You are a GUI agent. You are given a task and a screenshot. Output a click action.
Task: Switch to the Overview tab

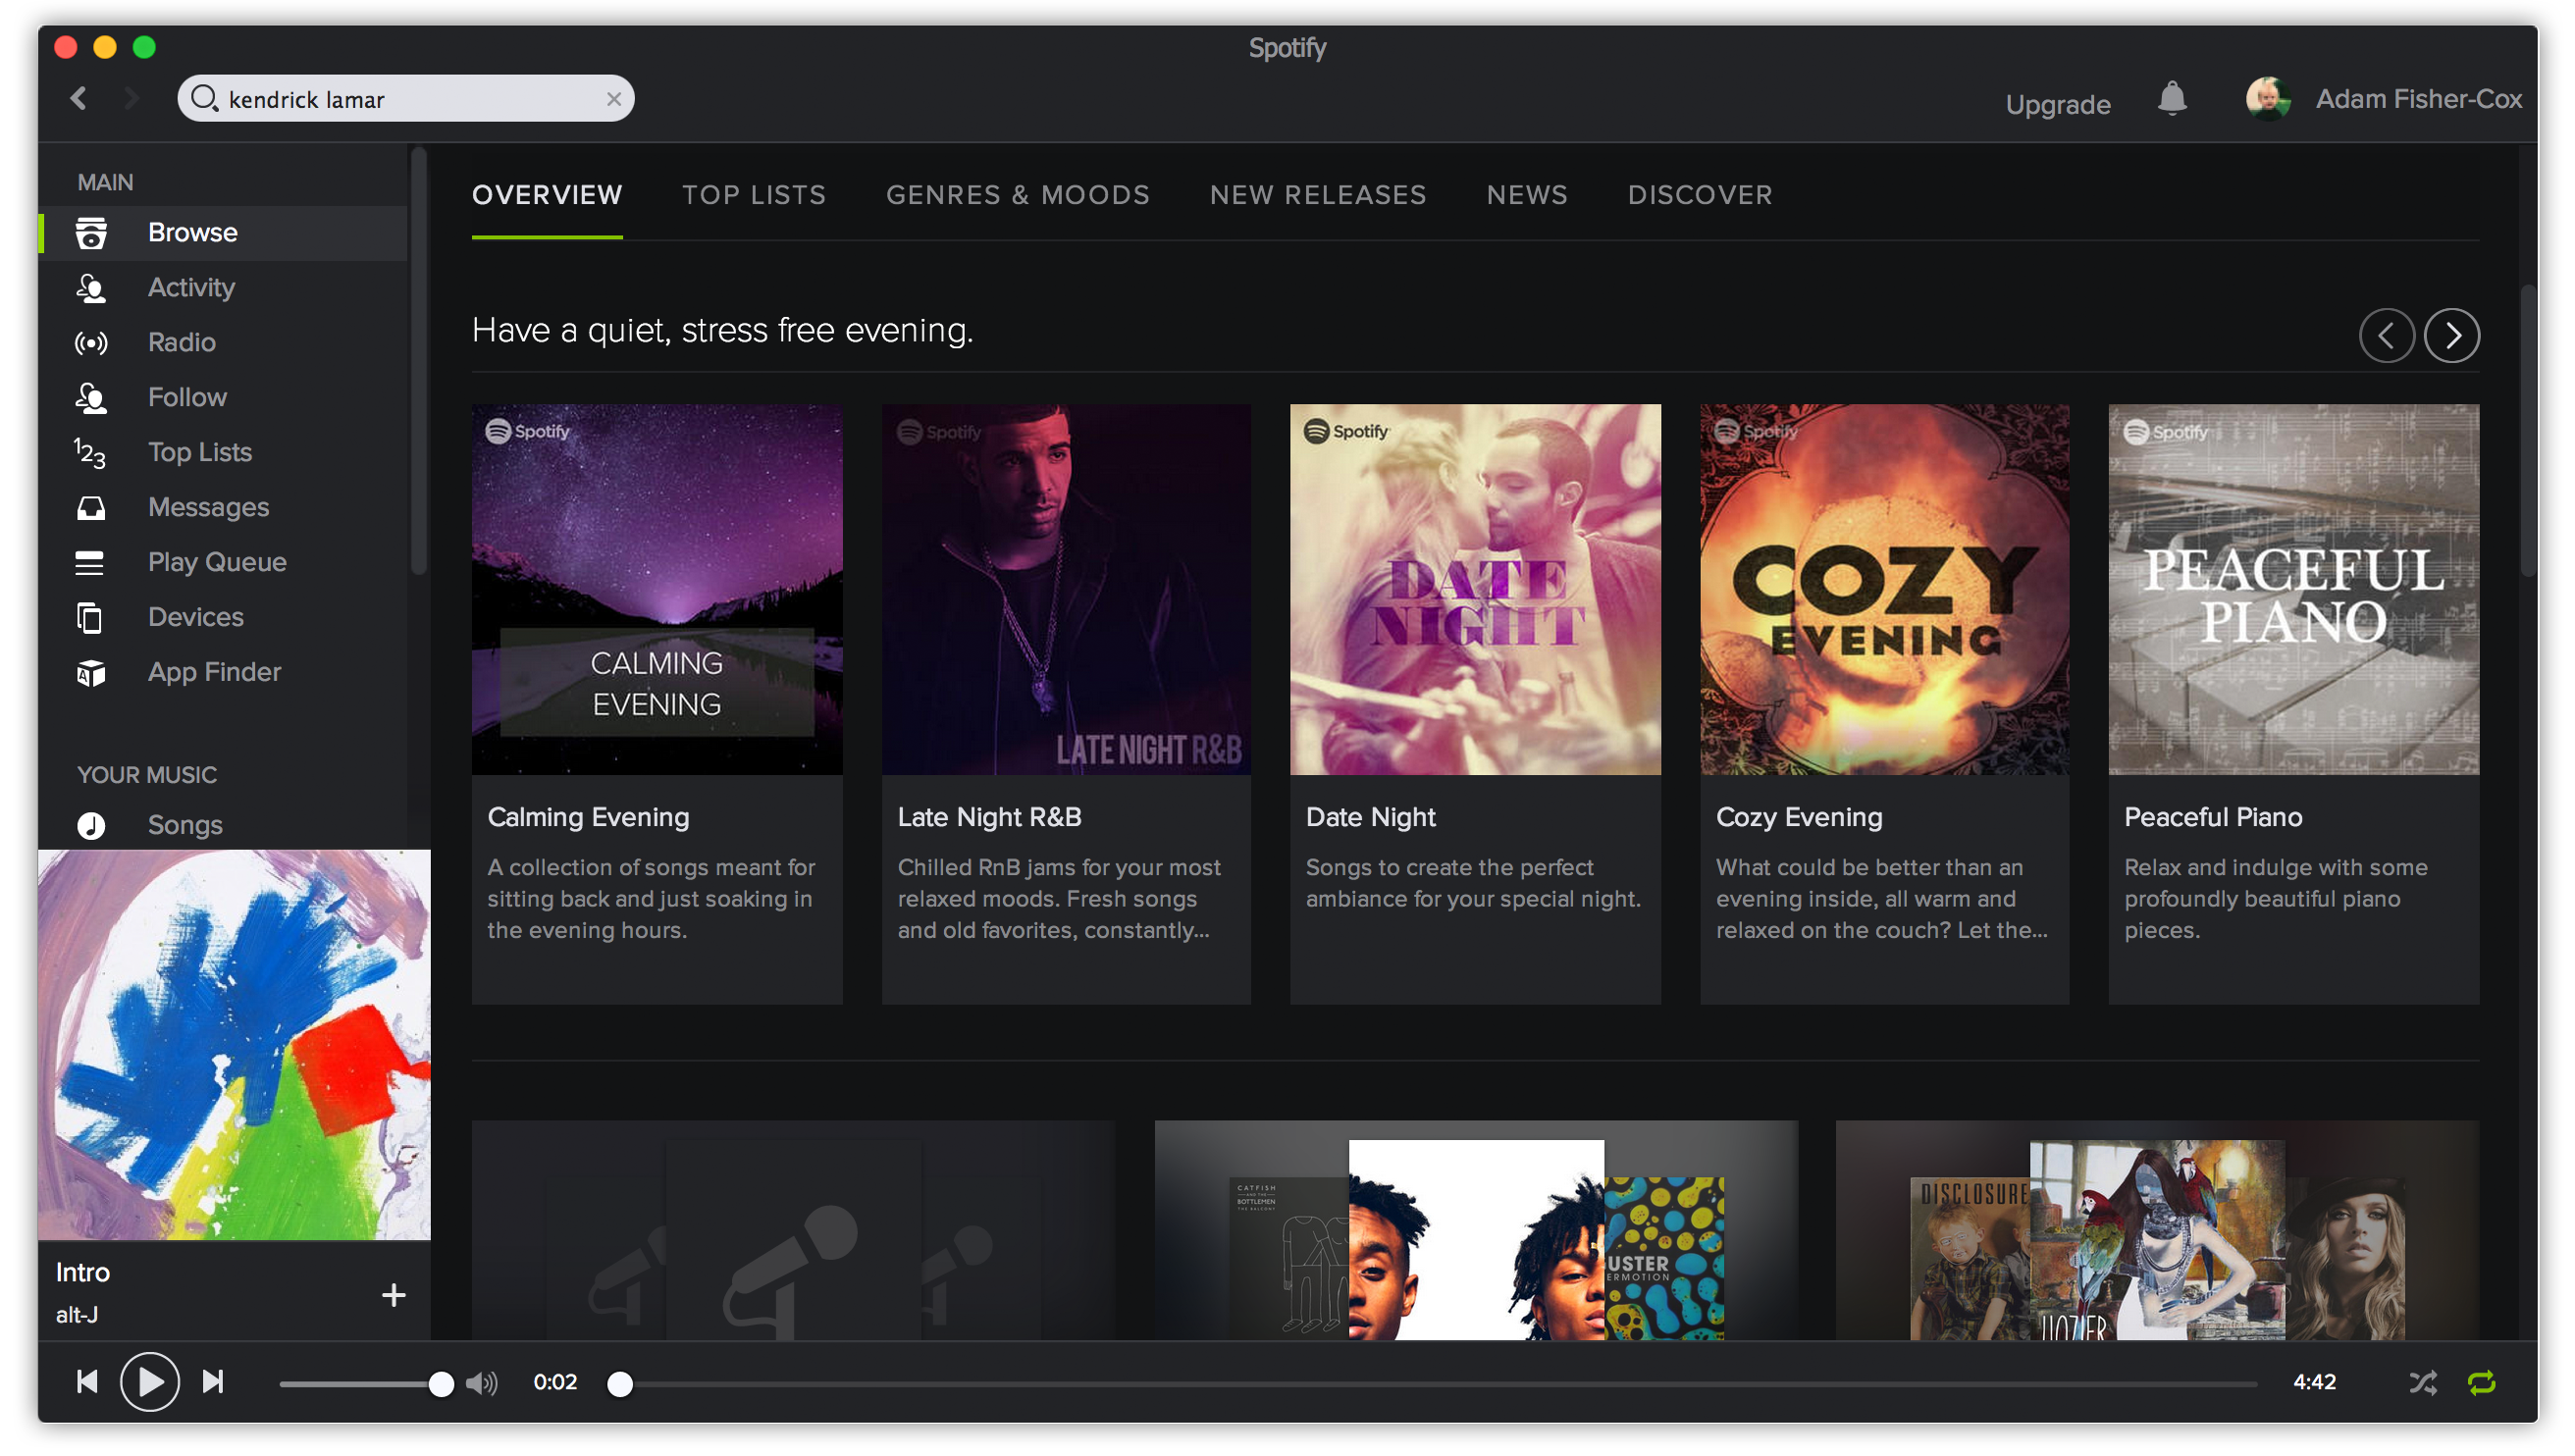(547, 195)
